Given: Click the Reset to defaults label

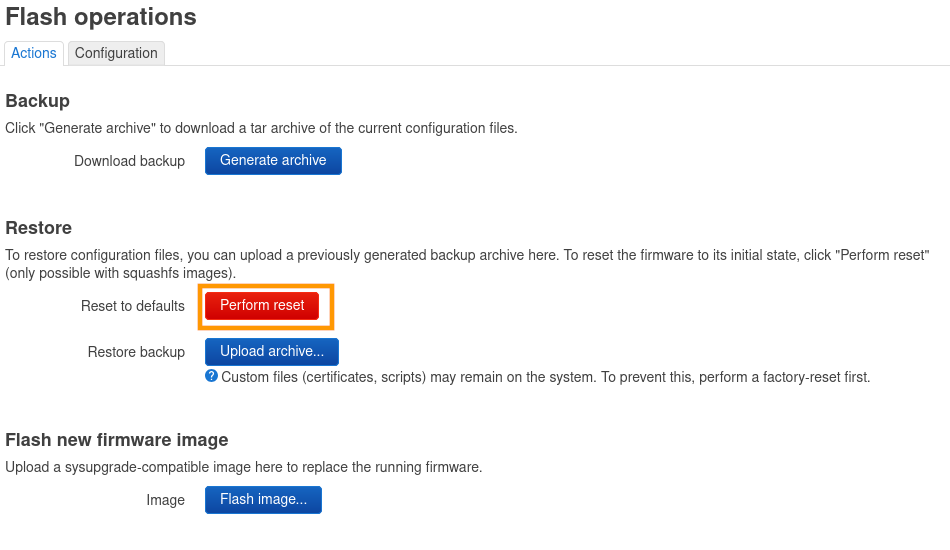Looking at the screenshot, I should (133, 306).
